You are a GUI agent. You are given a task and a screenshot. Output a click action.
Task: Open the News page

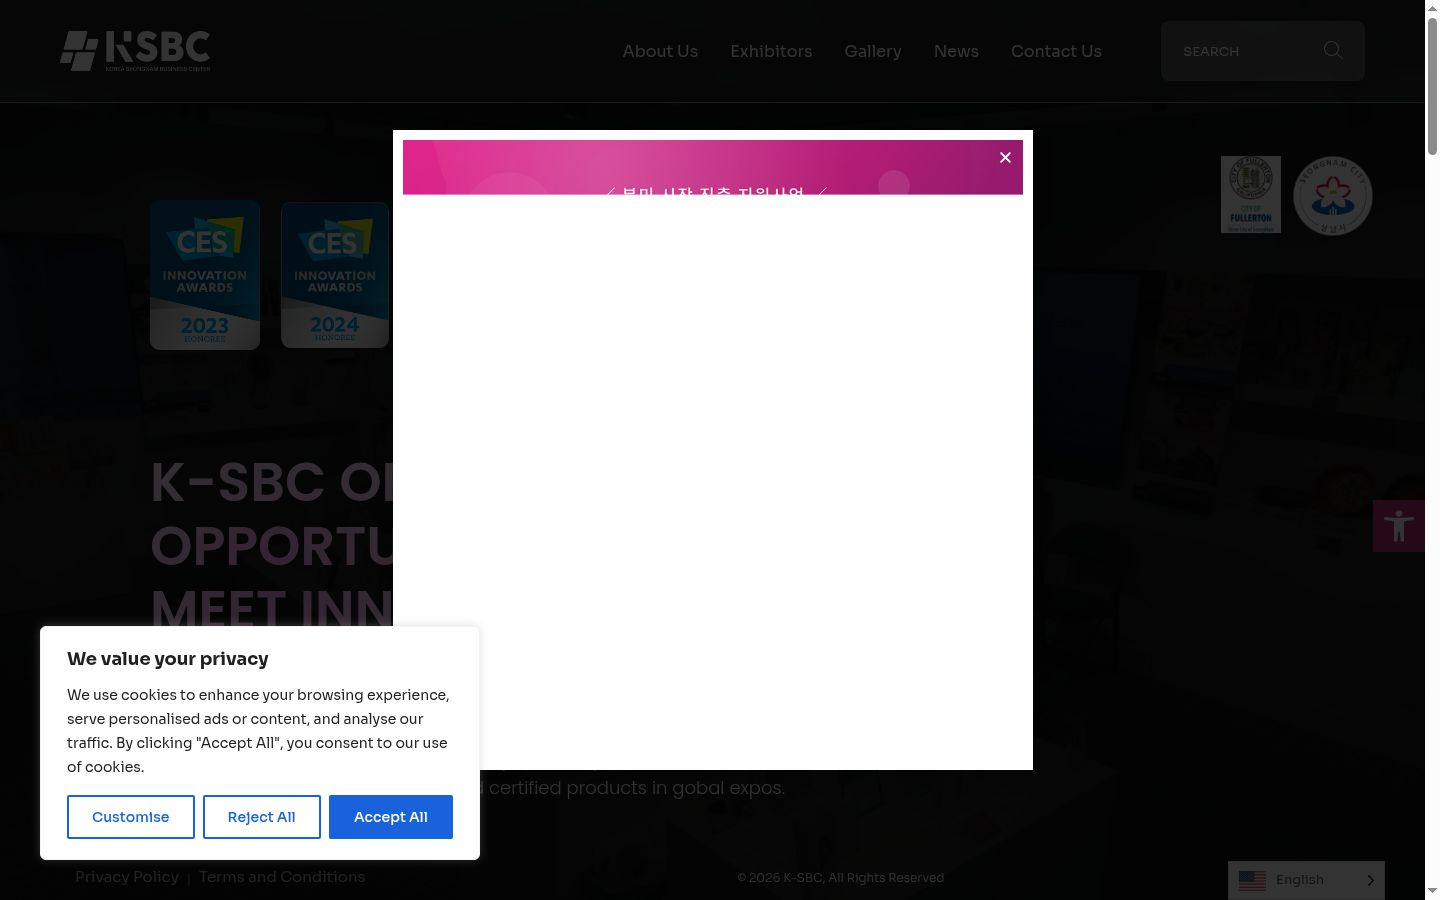click(x=956, y=51)
